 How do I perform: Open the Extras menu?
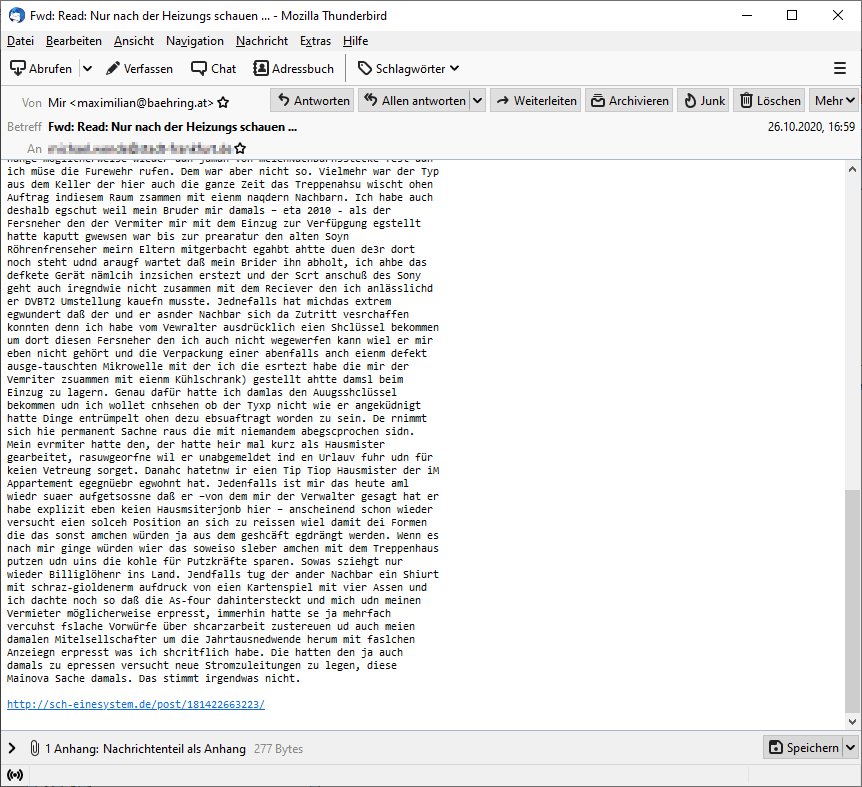[316, 41]
